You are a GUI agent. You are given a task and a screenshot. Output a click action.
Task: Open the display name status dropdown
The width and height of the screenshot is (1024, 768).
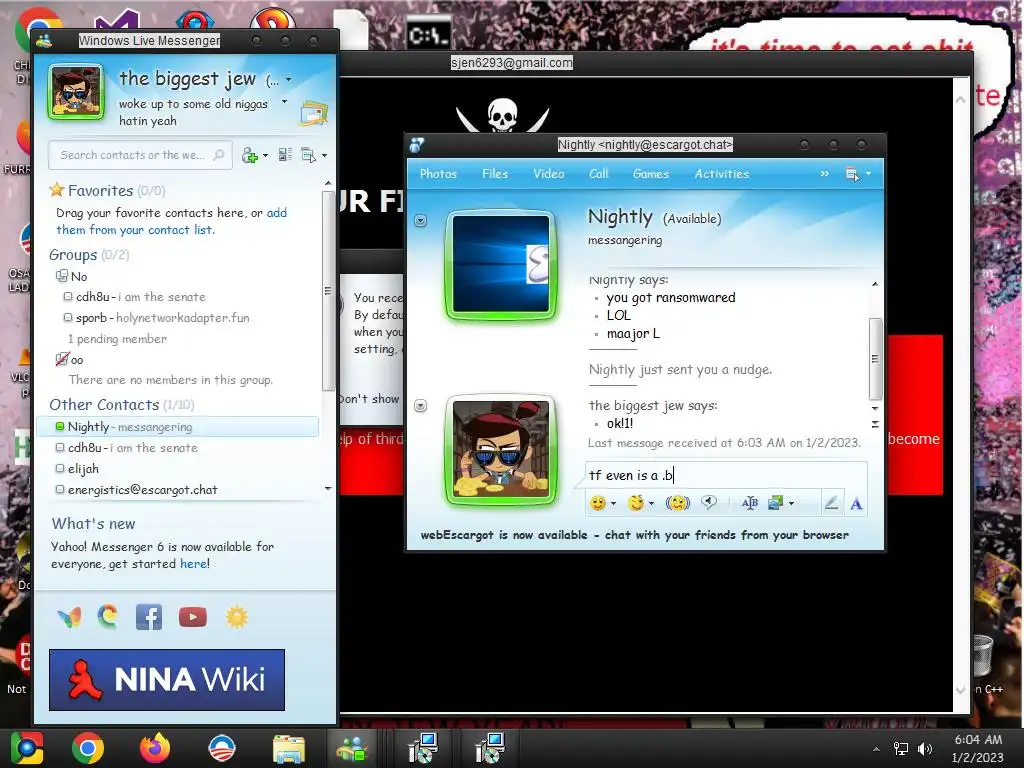288,80
